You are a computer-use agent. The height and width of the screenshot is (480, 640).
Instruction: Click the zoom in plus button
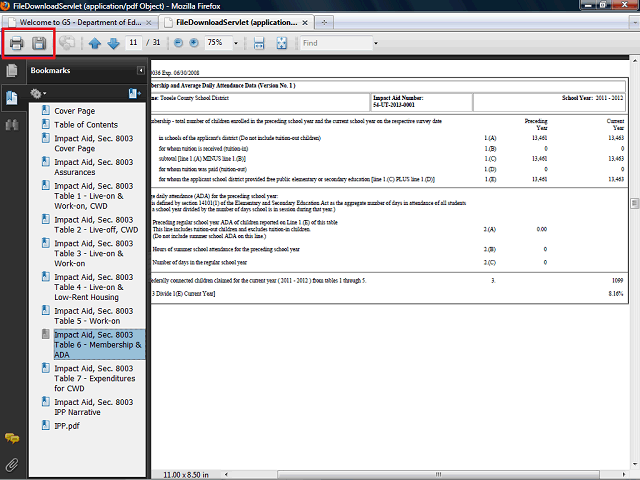pos(192,44)
